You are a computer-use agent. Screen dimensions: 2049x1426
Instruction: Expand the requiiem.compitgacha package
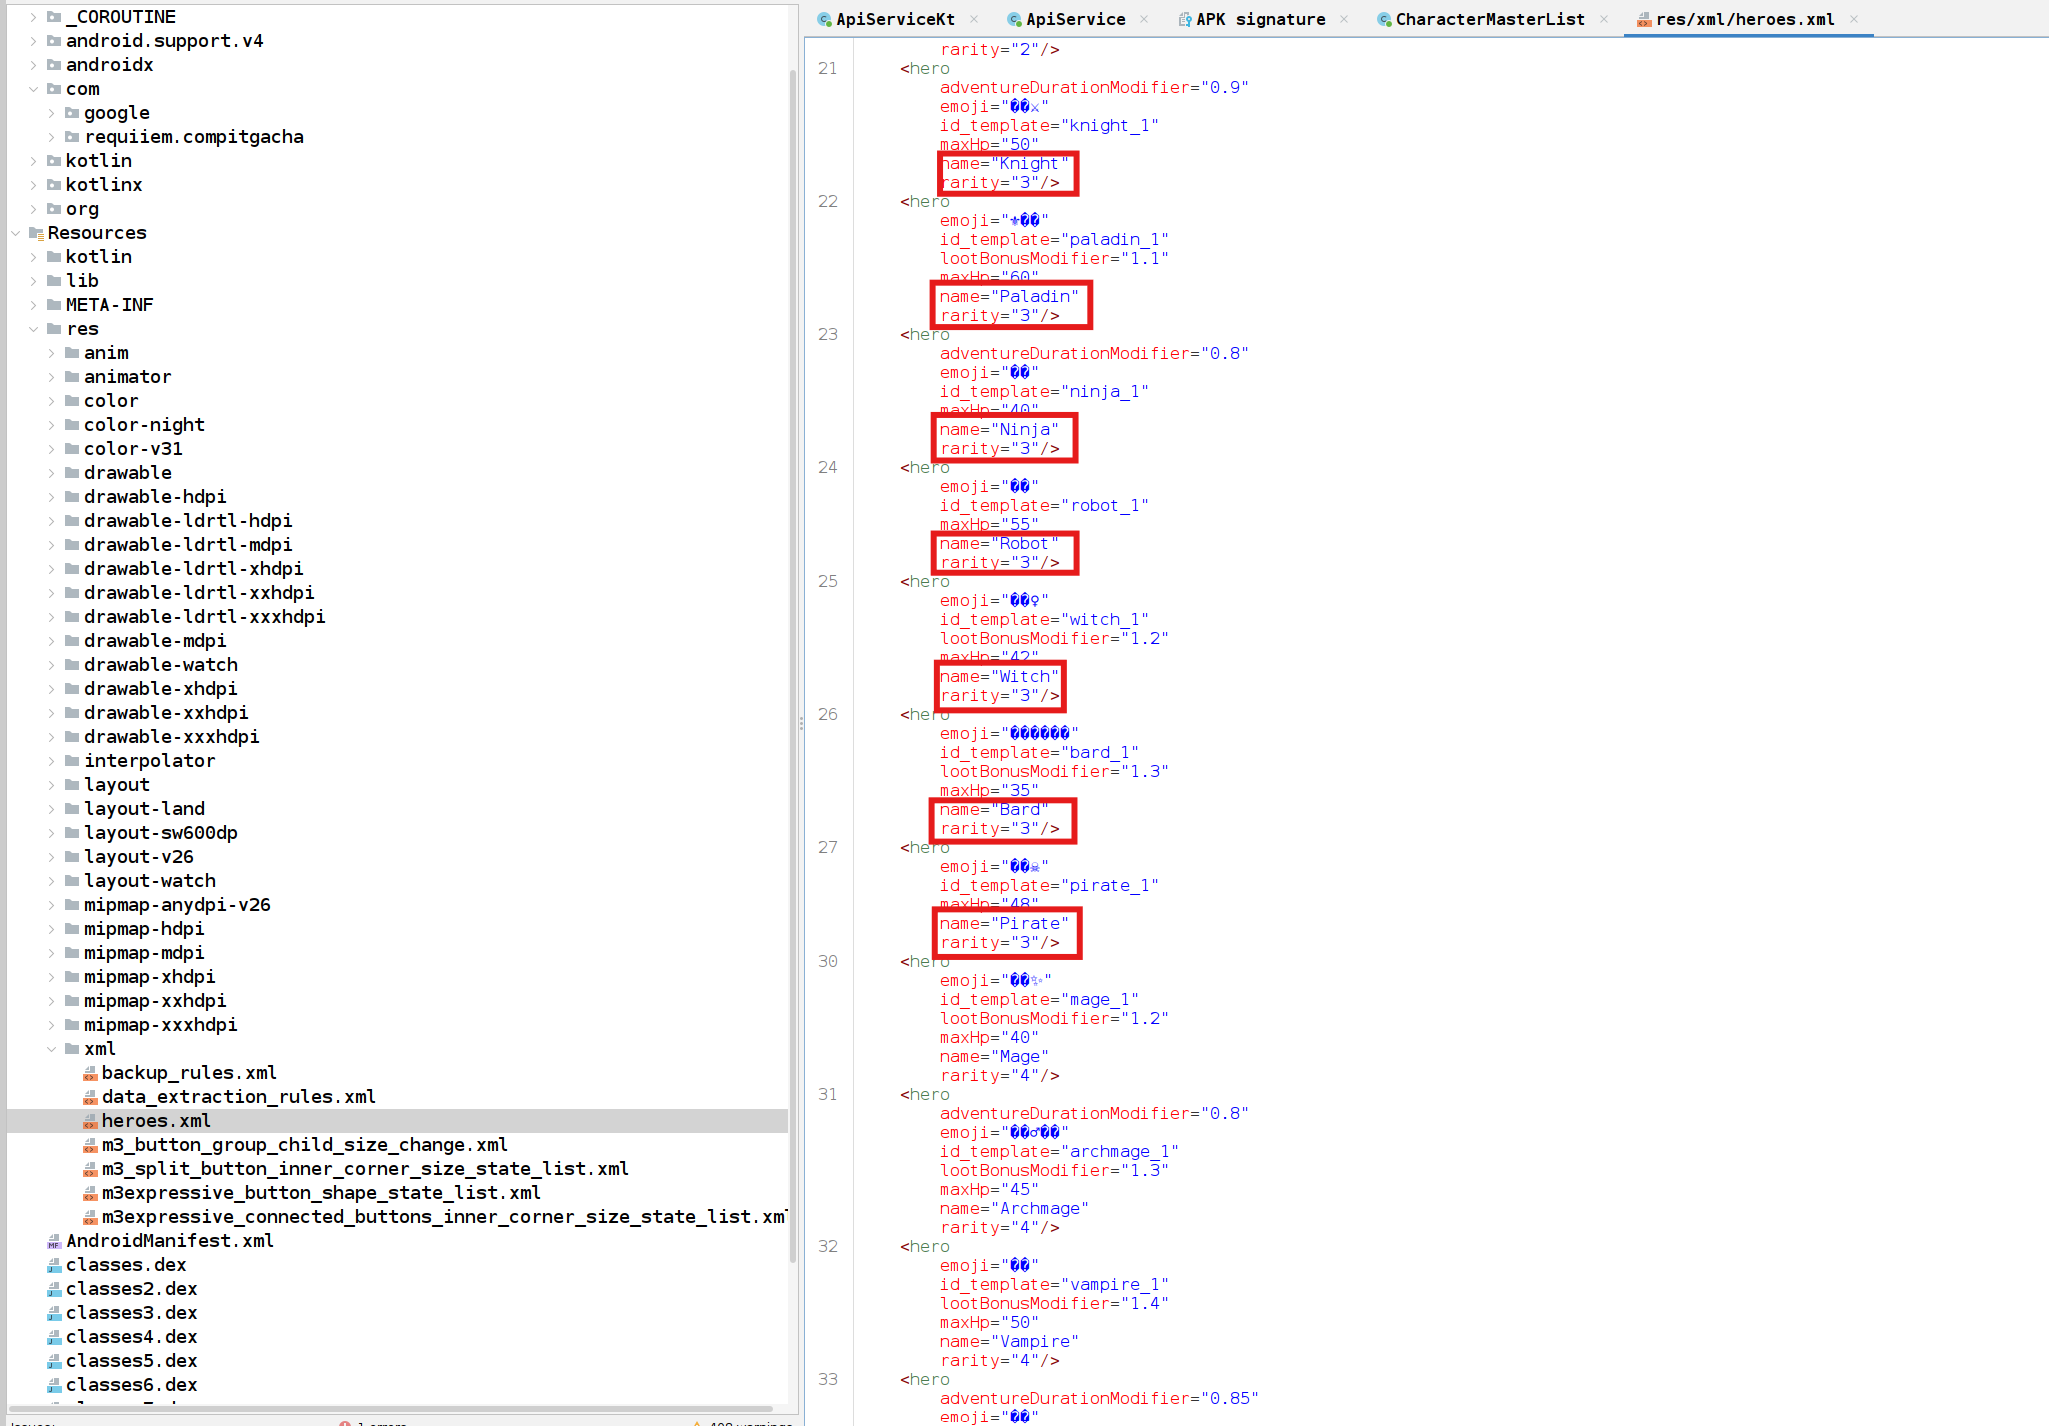(x=52, y=136)
